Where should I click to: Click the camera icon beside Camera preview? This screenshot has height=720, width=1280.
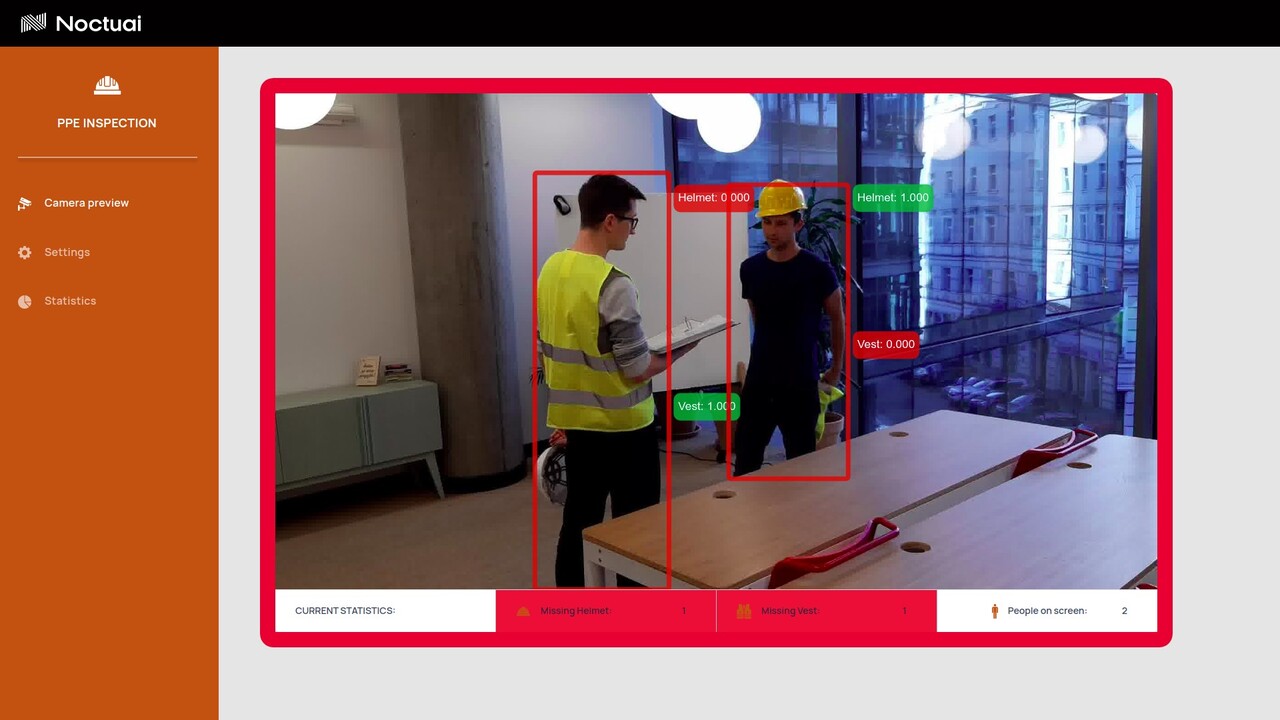(25, 203)
